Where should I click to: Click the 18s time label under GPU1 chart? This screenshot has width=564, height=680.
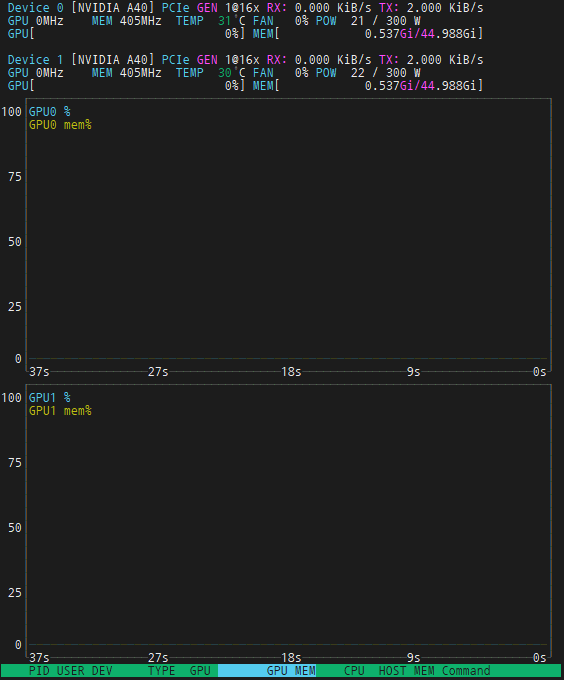point(291,658)
